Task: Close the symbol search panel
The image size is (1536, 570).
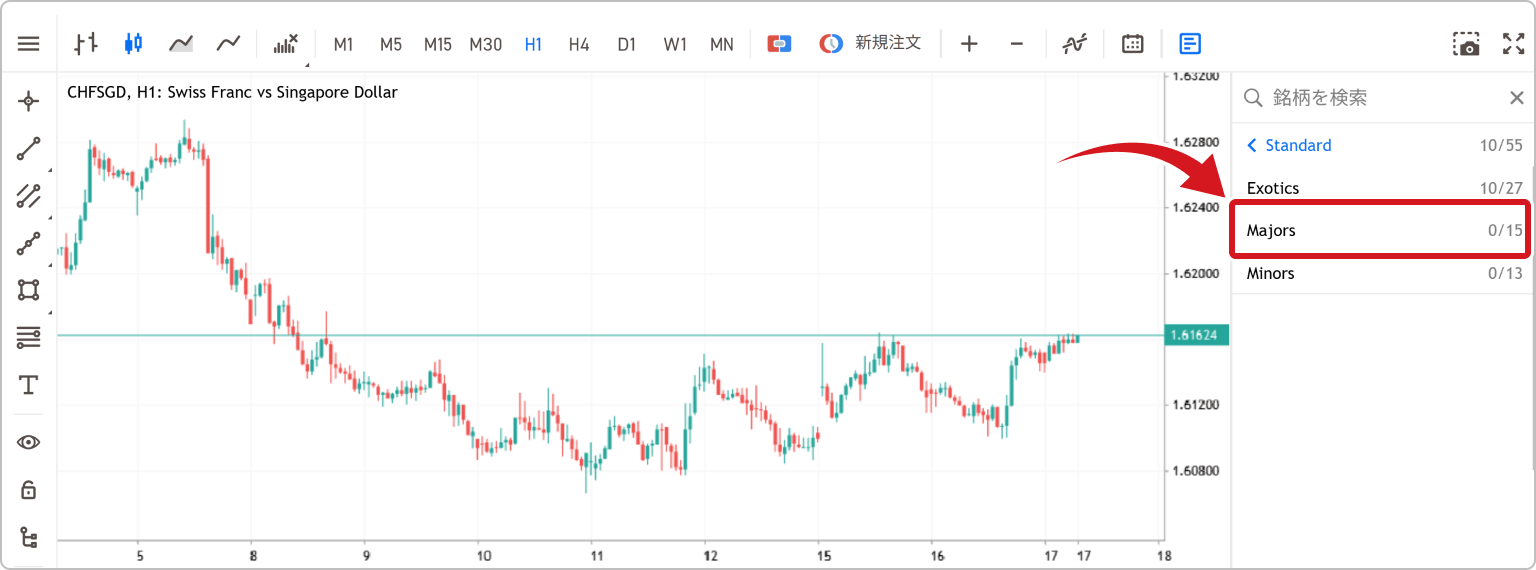Action: [1516, 97]
